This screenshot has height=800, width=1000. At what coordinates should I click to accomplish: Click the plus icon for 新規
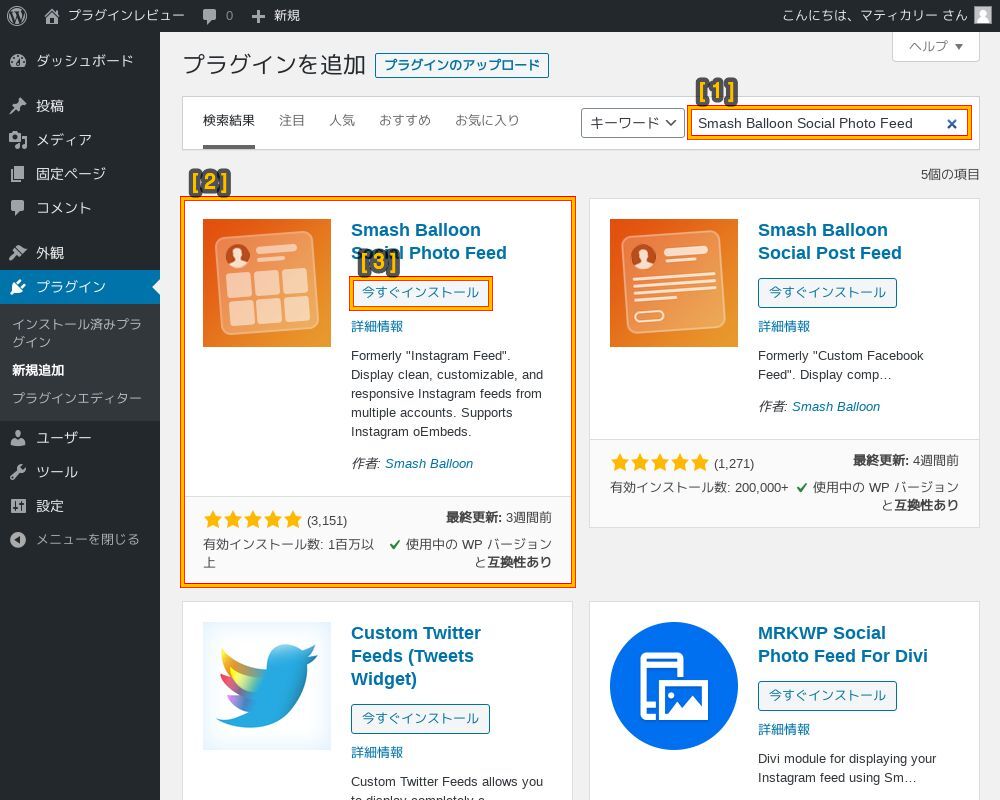coord(258,16)
